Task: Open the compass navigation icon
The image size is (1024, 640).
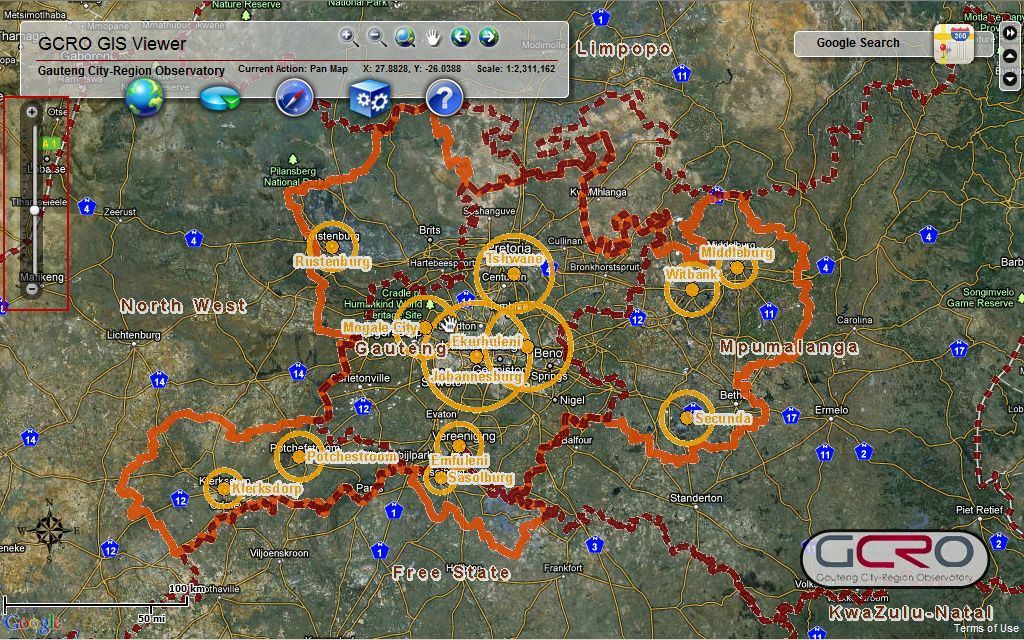Action: [x=295, y=98]
